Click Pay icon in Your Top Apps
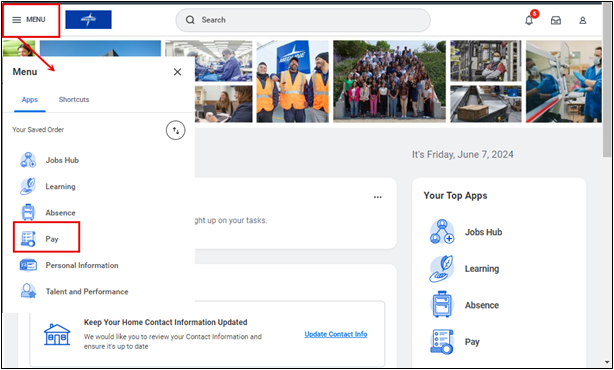This screenshot has width=614, height=370. (442, 341)
